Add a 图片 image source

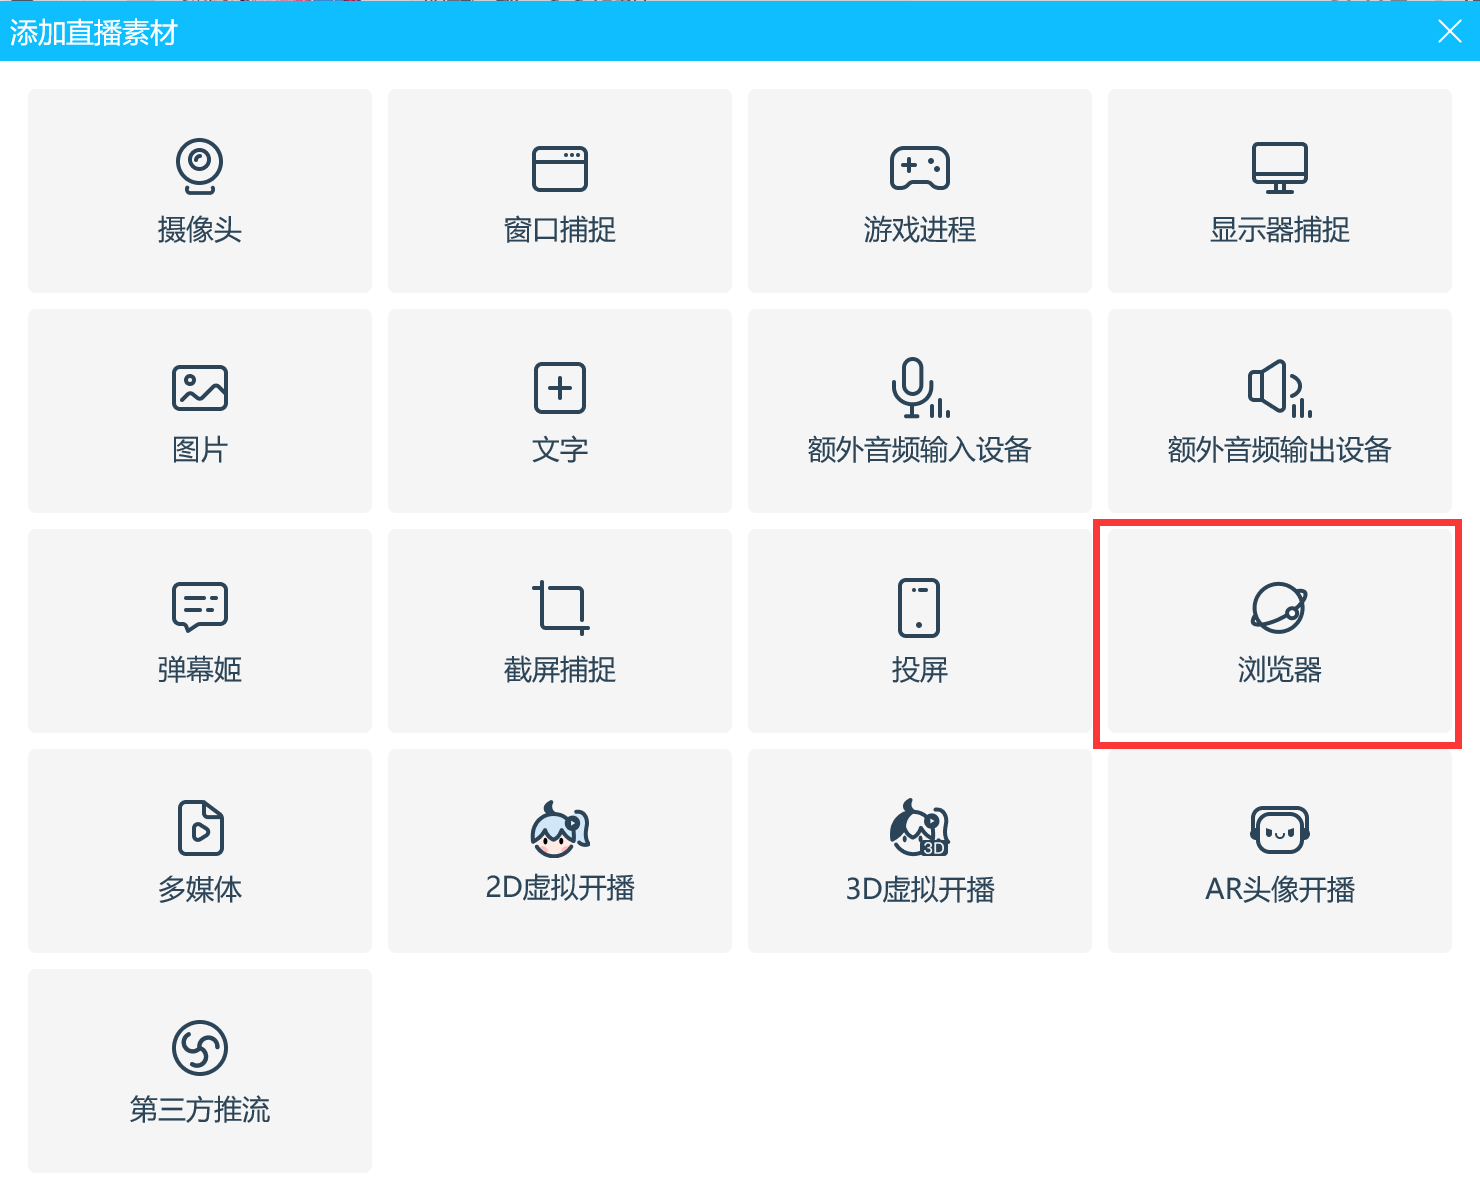(200, 388)
